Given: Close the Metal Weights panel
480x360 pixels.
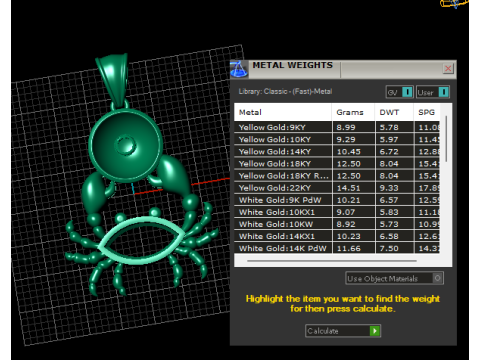Looking at the screenshot, I should [x=448, y=69].
